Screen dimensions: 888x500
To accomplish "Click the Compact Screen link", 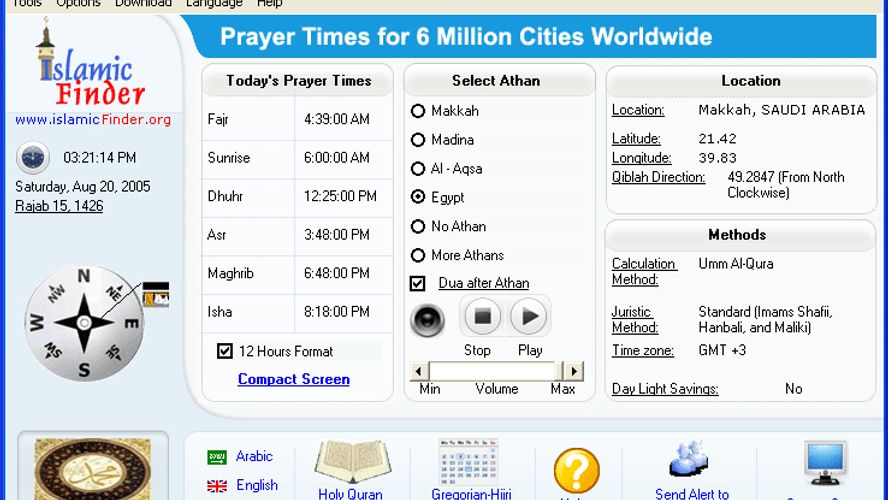I will click(x=293, y=379).
